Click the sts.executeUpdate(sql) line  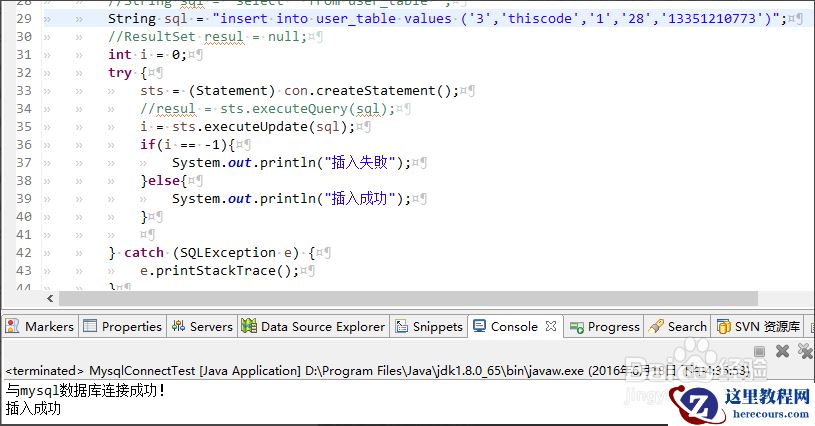point(247,127)
